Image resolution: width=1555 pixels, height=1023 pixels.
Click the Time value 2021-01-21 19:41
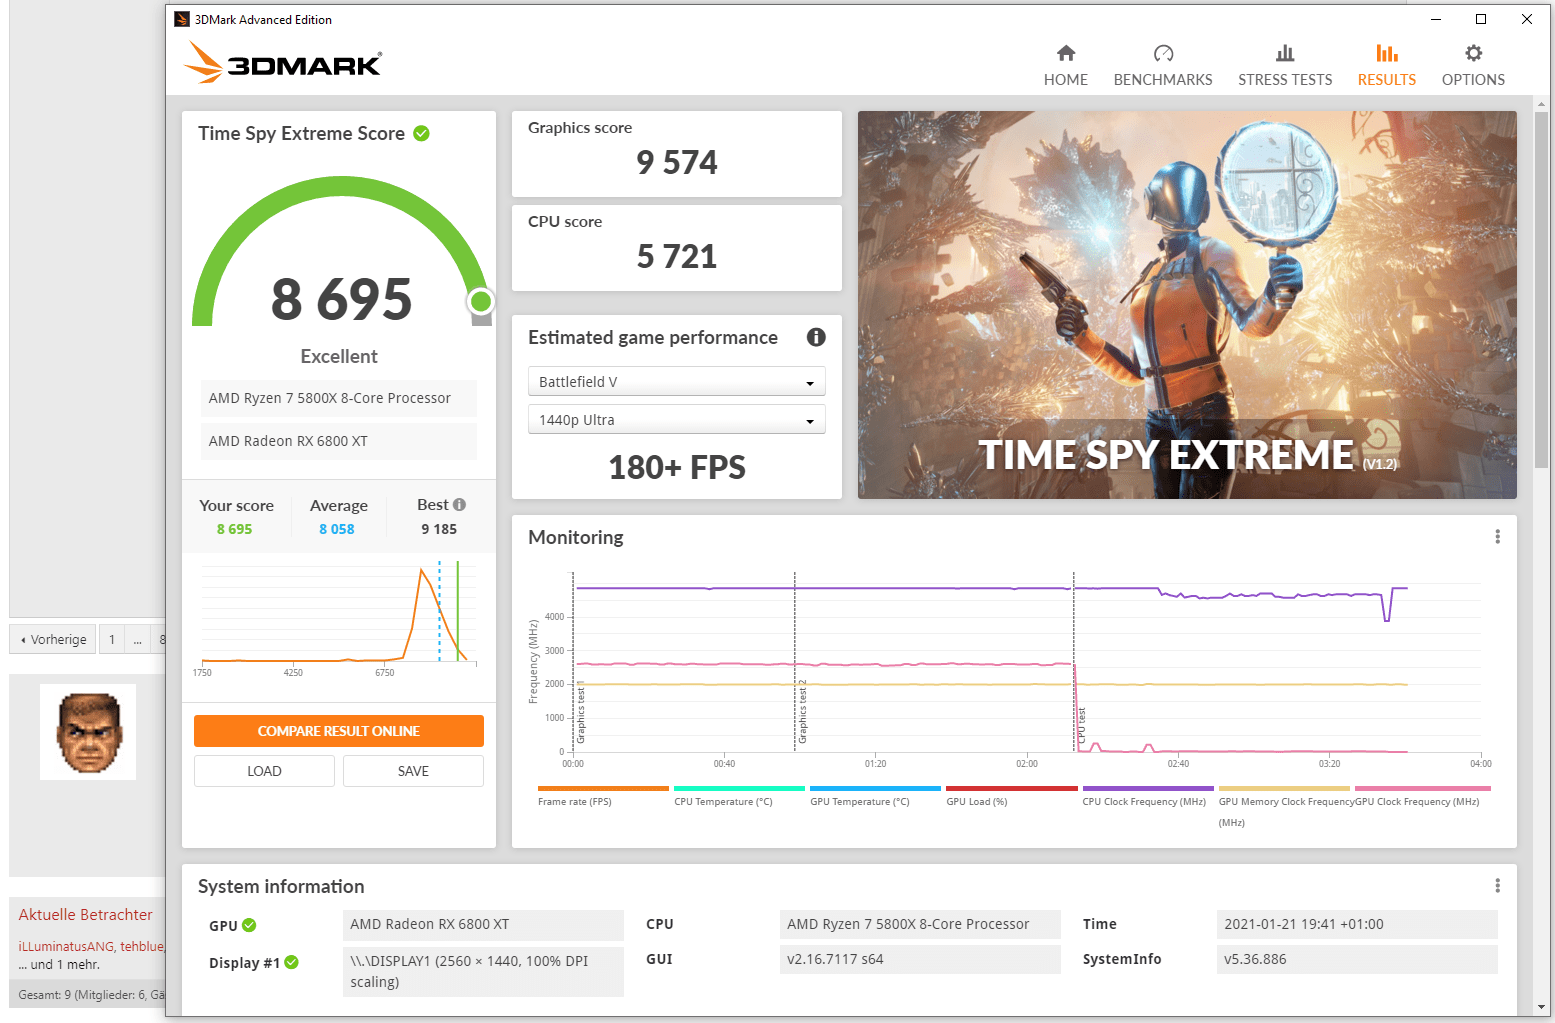tap(1357, 924)
